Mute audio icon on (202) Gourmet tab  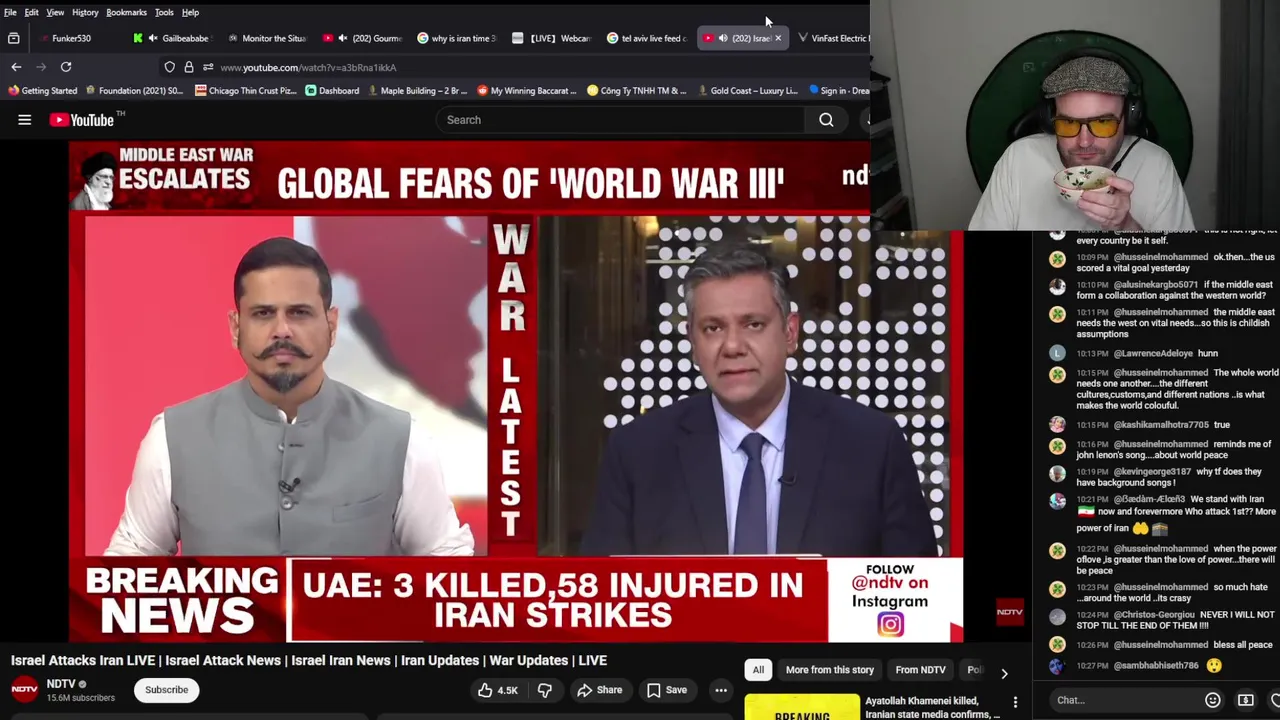(x=342, y=38)
